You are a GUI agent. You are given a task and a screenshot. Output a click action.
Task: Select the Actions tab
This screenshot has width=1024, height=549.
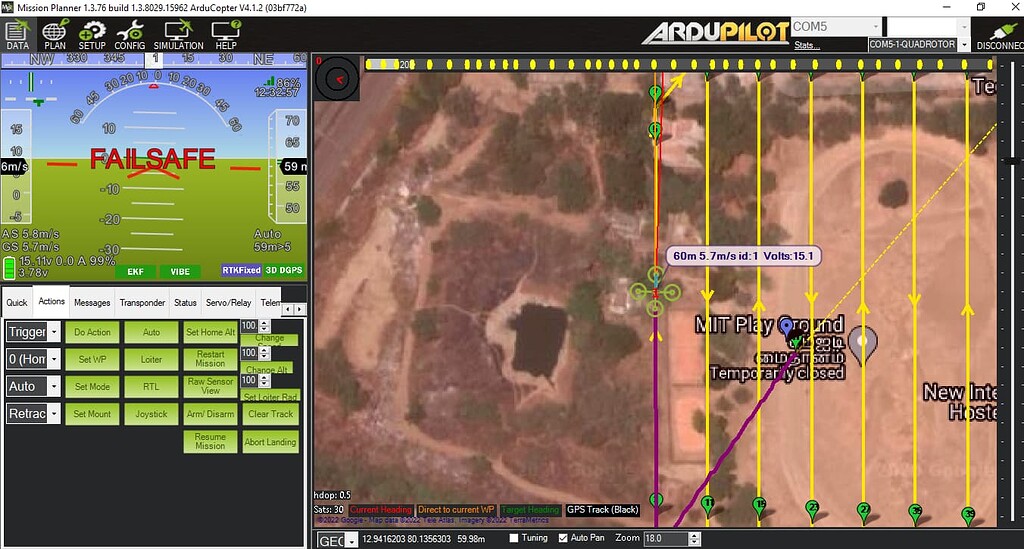(x=52, y=301)
